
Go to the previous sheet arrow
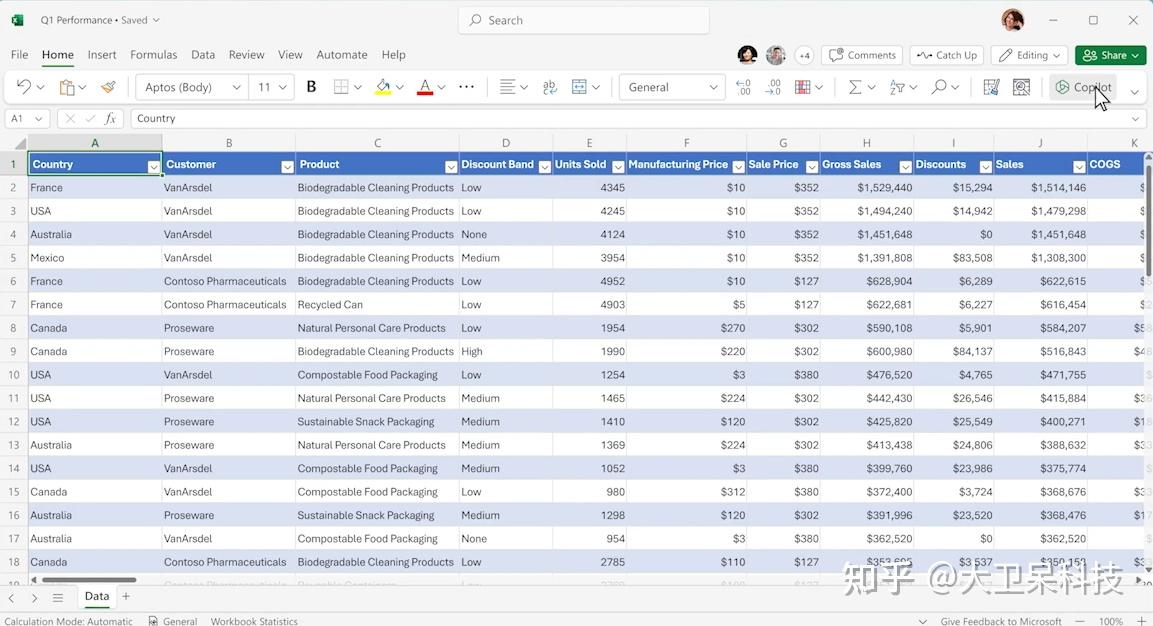11,597
